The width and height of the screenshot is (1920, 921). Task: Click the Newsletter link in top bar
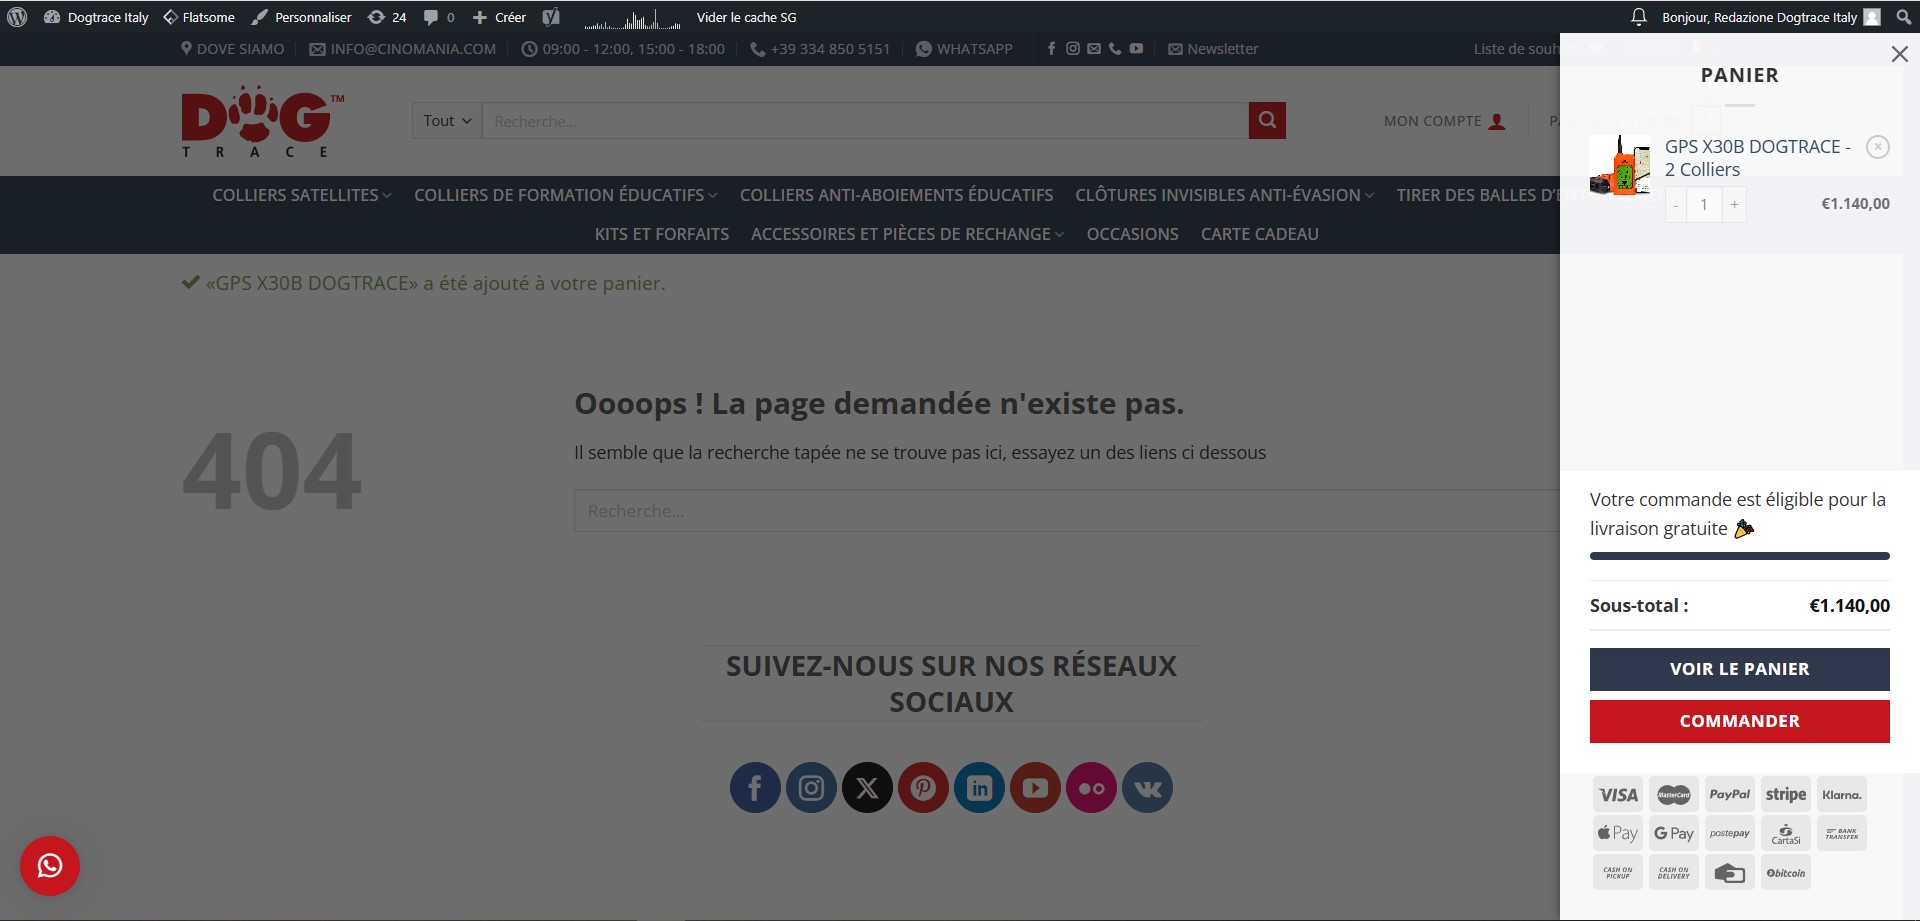[1213, 49]
